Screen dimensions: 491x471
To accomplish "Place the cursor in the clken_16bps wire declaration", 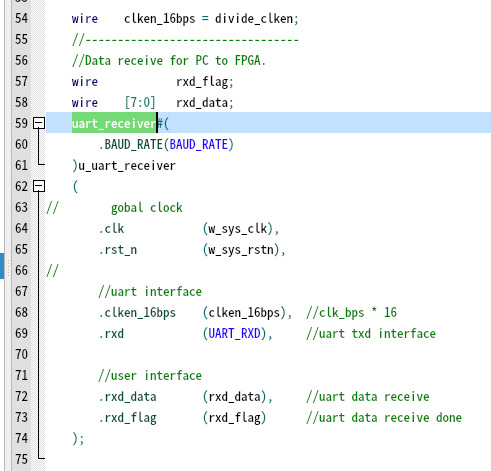I will 160,18.
